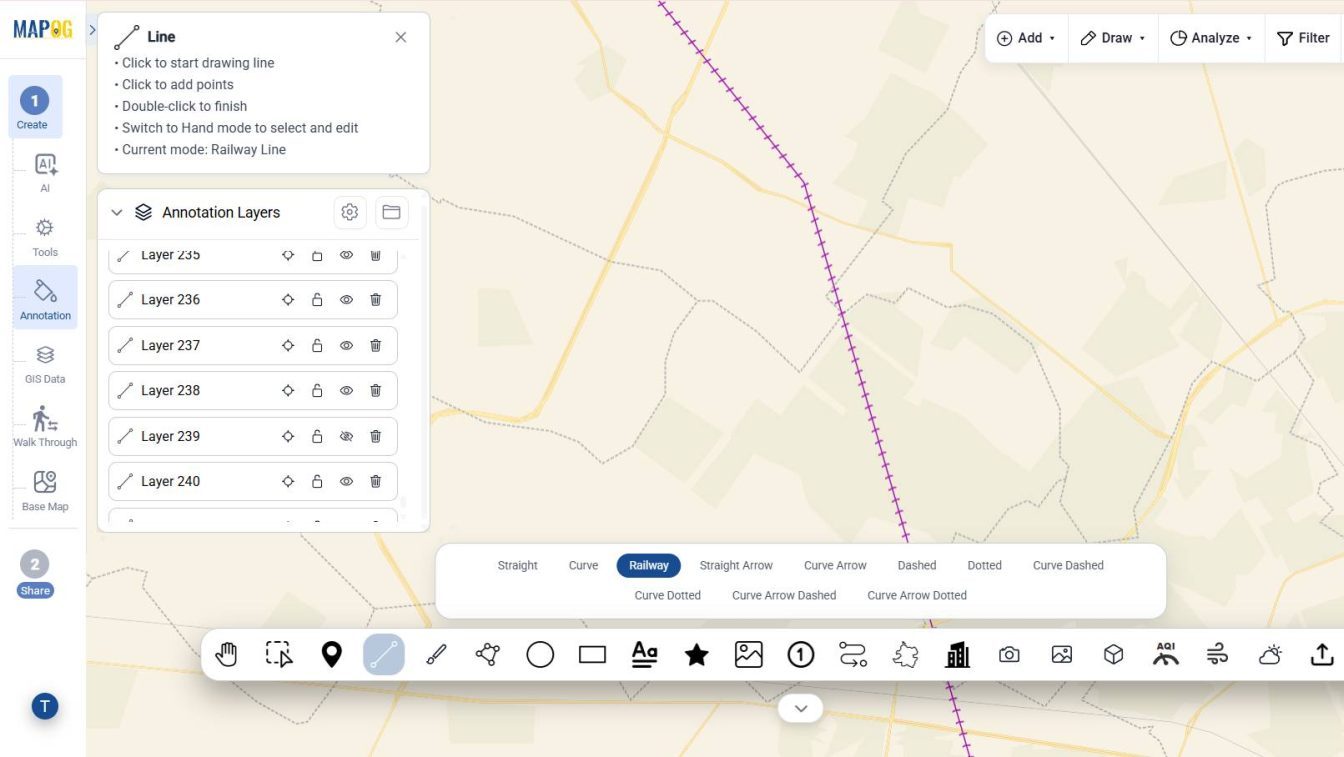Select the rectangle shape tool
The image size is (1344, 757).
[592, 655]
